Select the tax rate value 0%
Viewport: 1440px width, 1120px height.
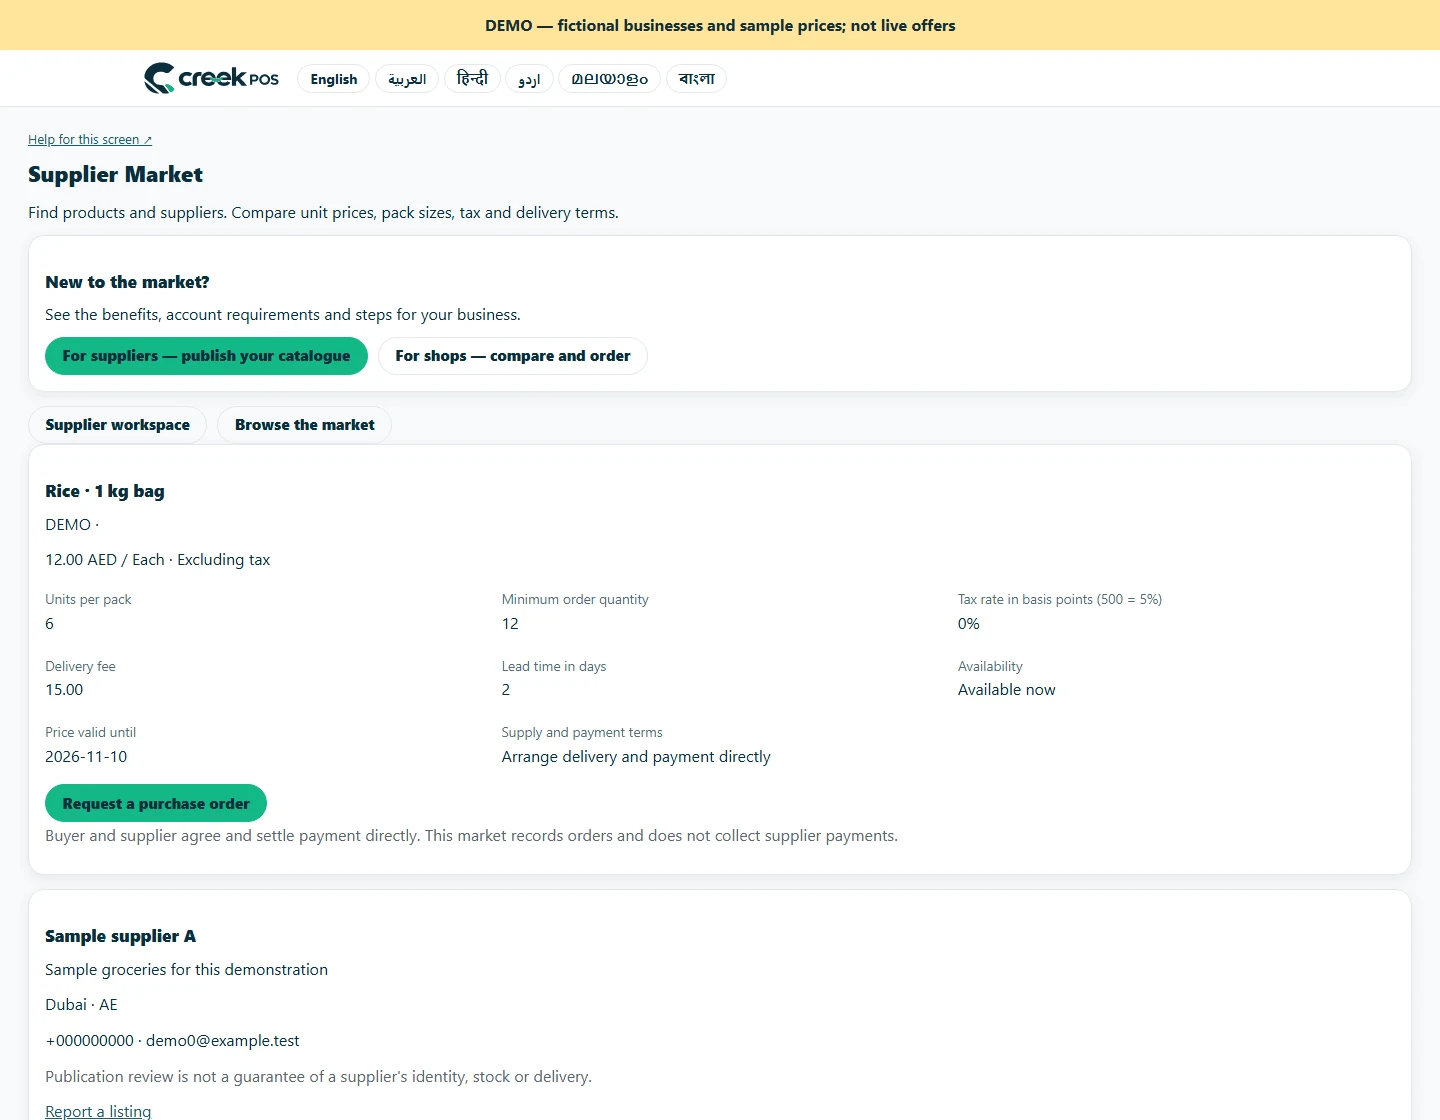point(969,624)
